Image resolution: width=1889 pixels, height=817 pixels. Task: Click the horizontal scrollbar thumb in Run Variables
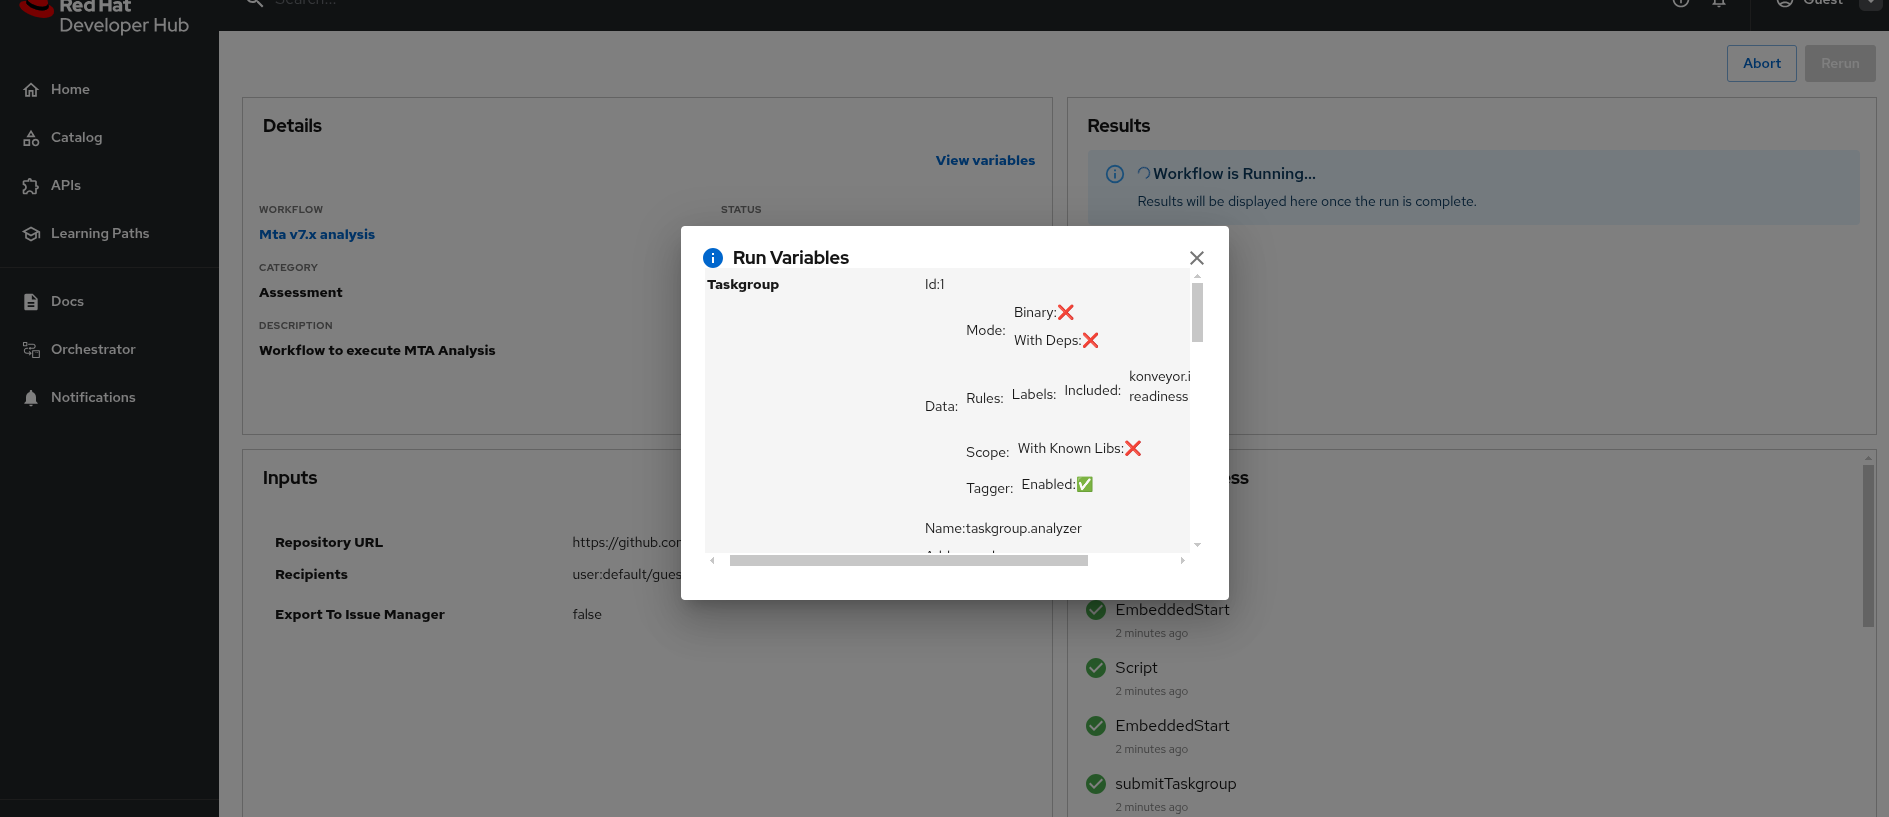pos(909,561)
